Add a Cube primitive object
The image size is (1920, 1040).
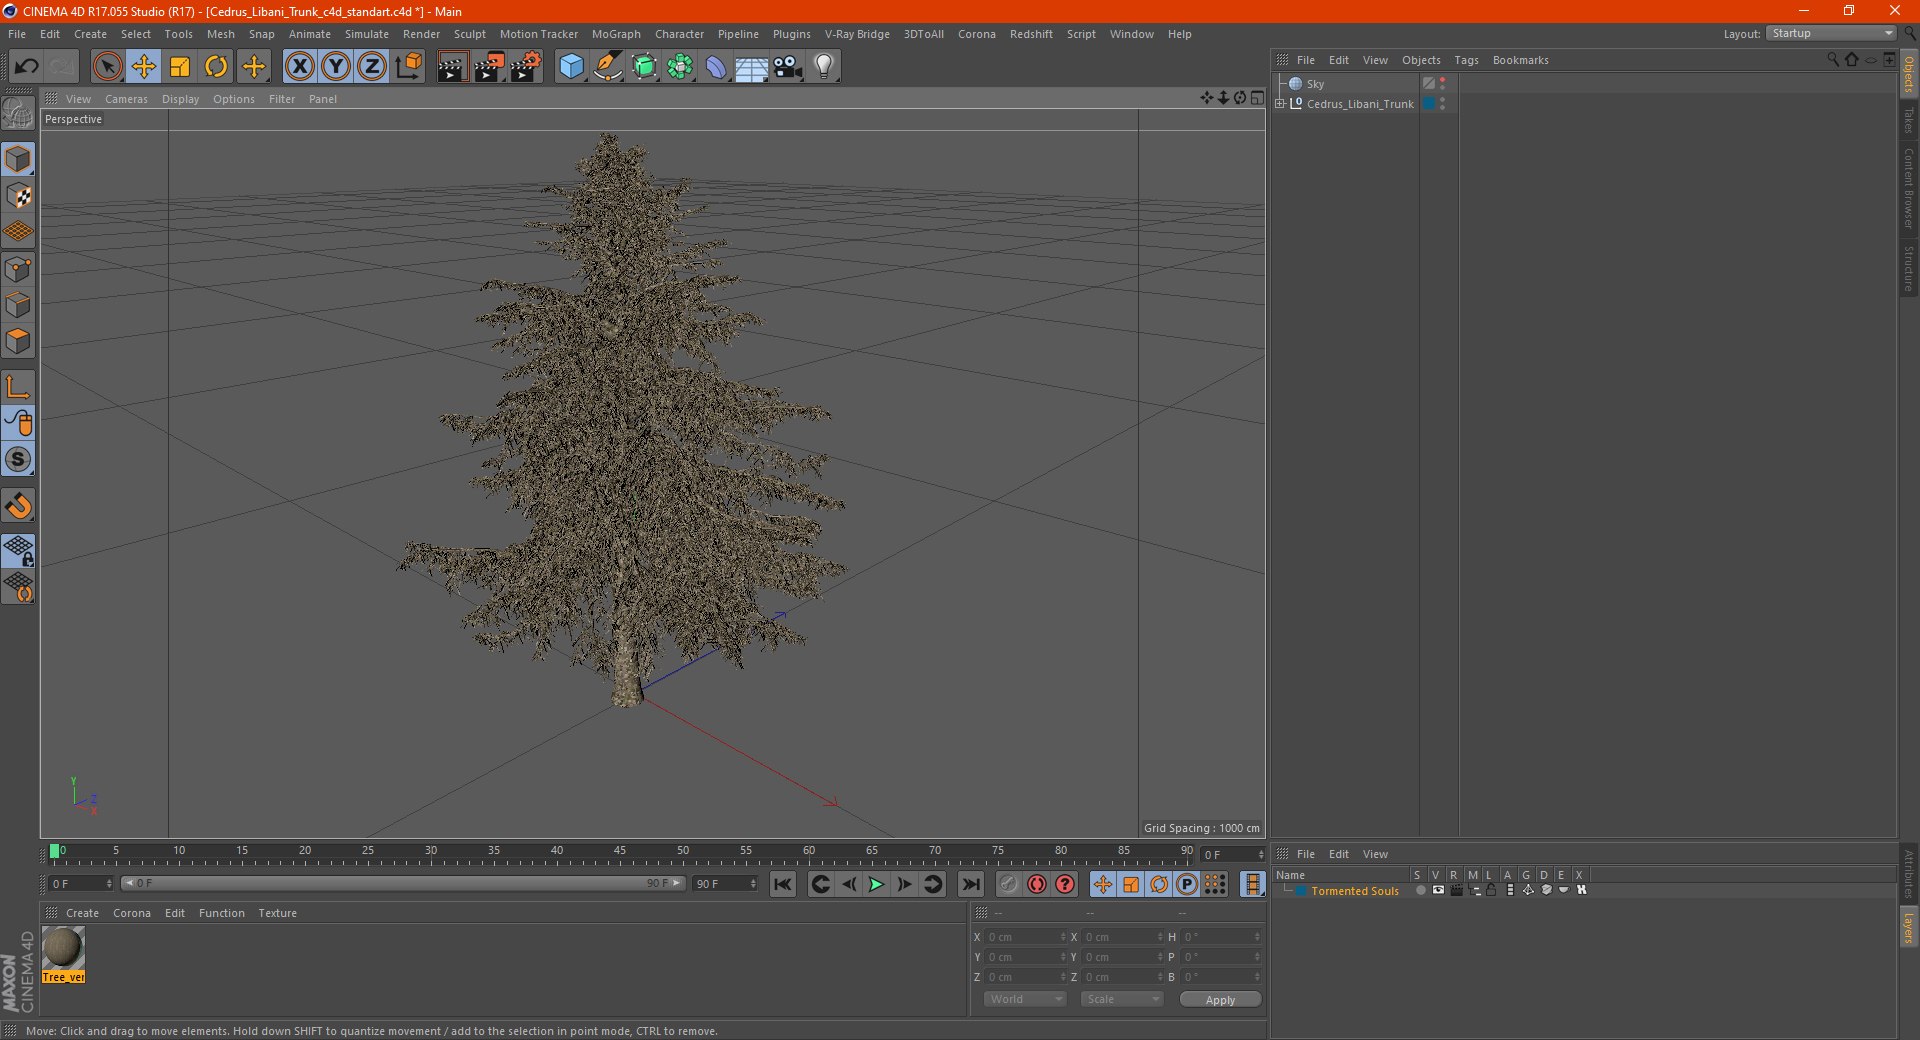pyautogui.click(x=571, y=67)
